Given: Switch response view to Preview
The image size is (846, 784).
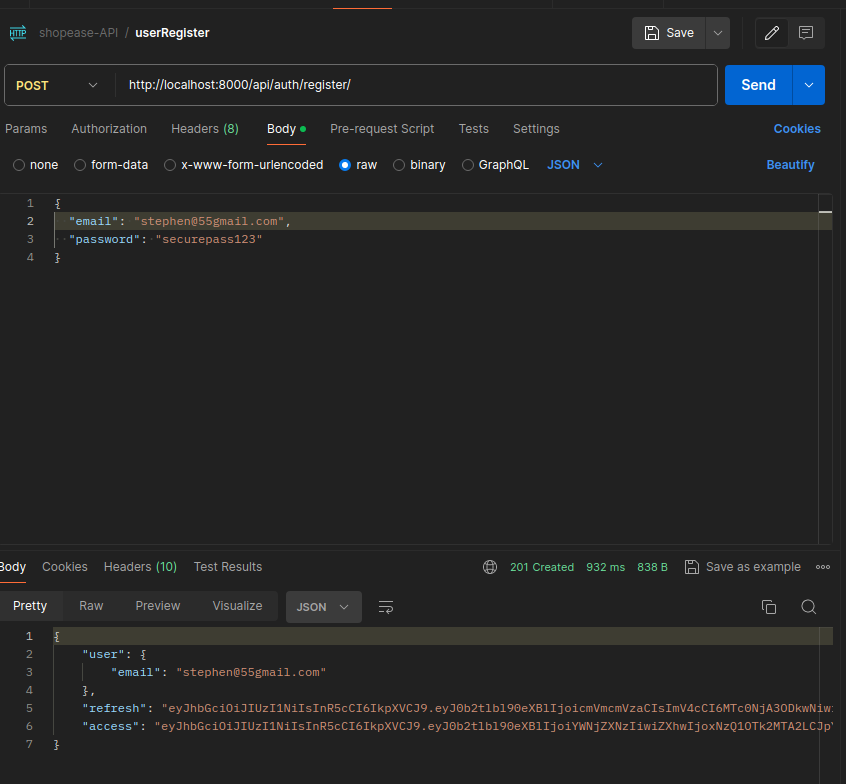Looking at the screenshot, I should click(x=158, y=606).
